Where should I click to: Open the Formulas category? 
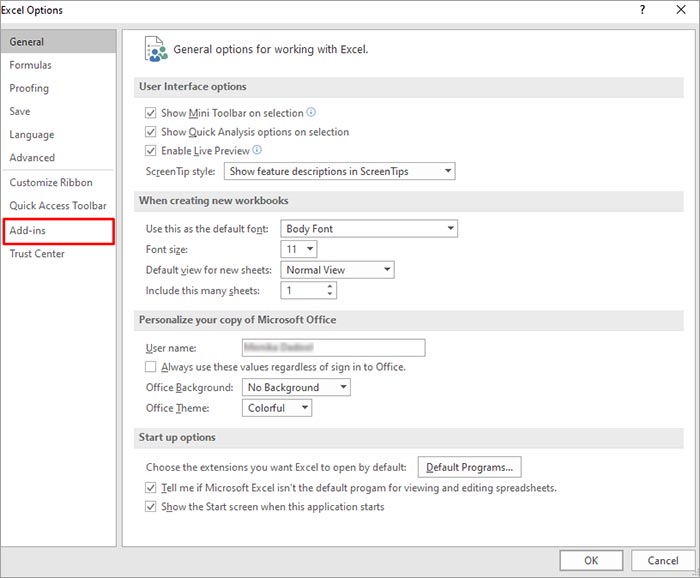(58, 65)
